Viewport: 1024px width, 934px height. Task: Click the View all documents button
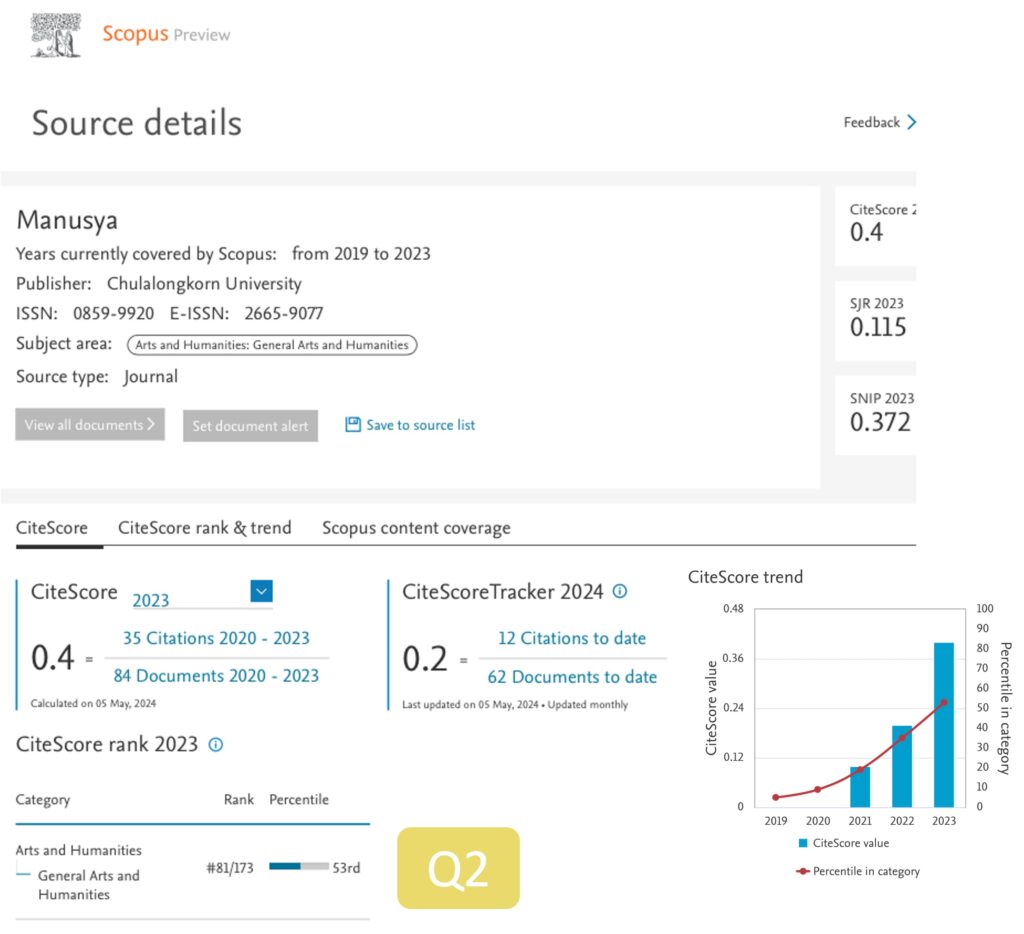point(90,425)
